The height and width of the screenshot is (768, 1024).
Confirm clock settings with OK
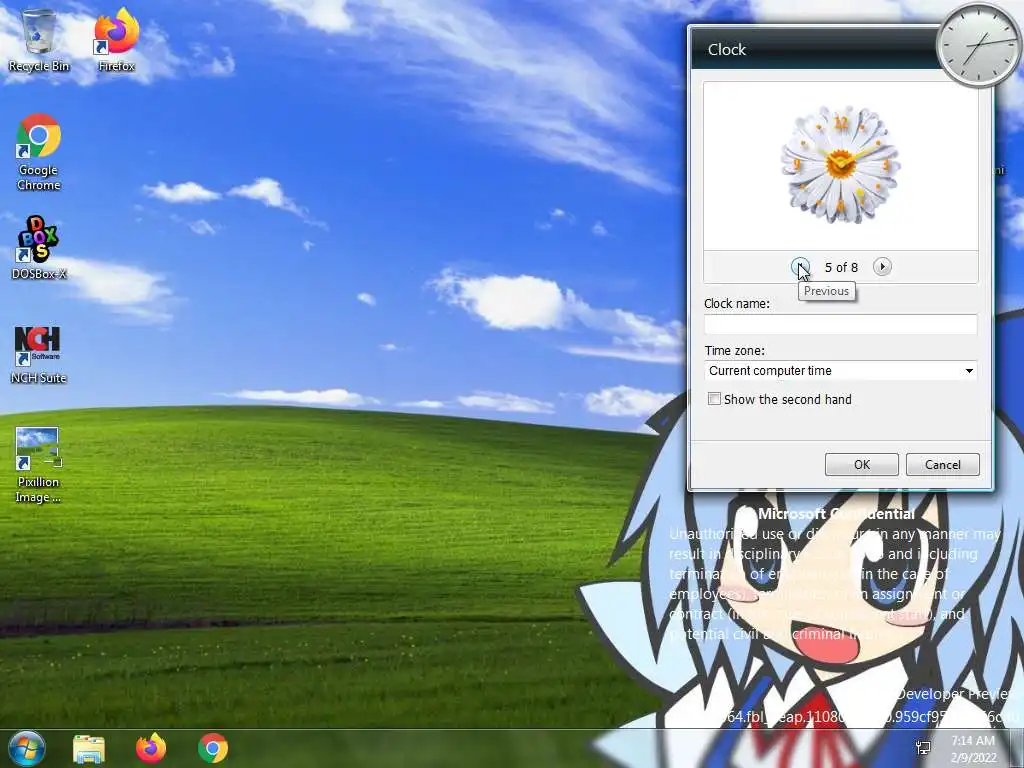tap(861, 464)
